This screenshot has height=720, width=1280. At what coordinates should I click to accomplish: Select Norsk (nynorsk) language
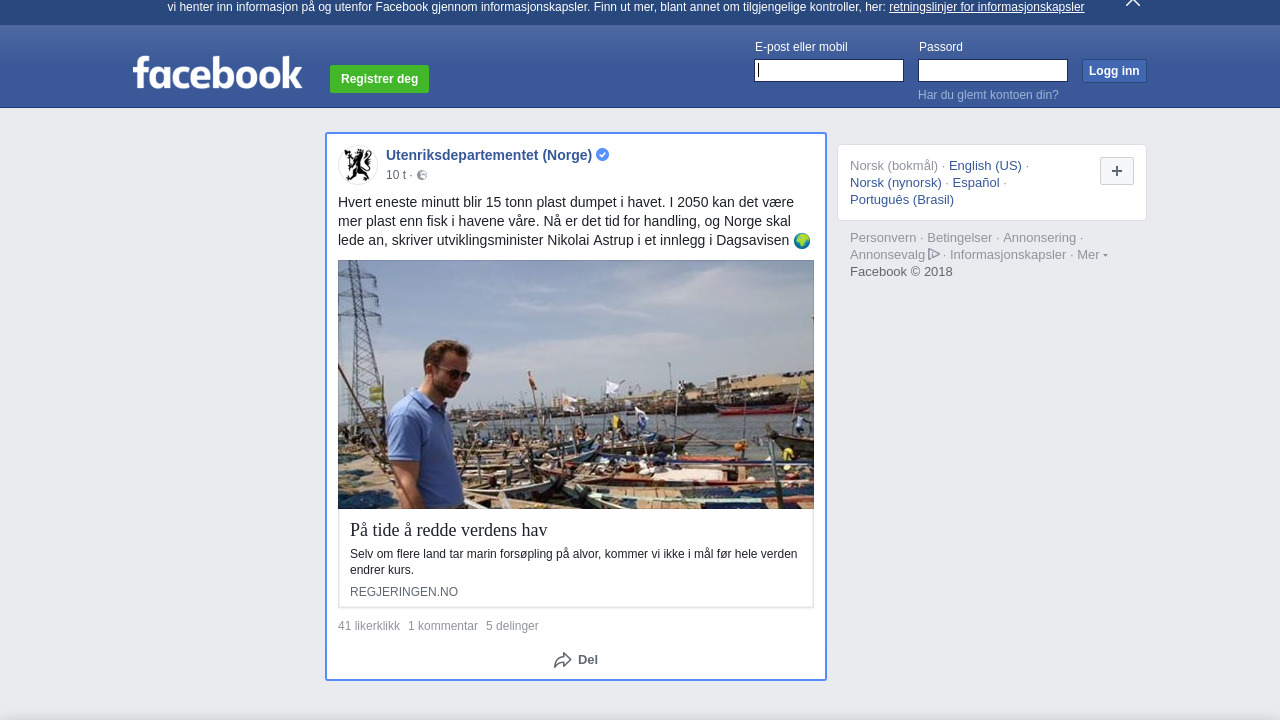[895, 183]
